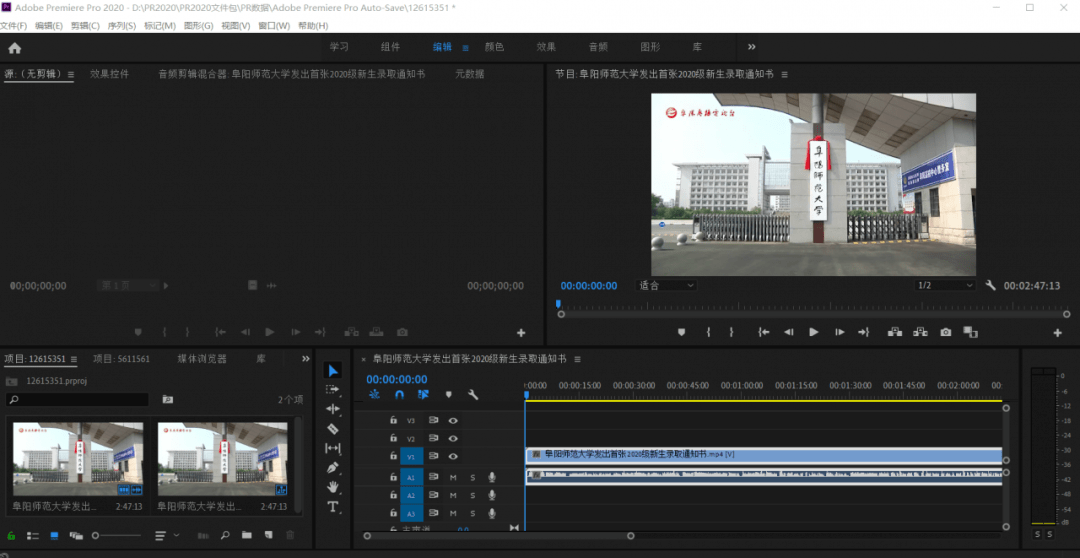This screenshot has width=1080, height=558.
Task: Switch to the 效果控件 tab
Action: click(110, 74)
